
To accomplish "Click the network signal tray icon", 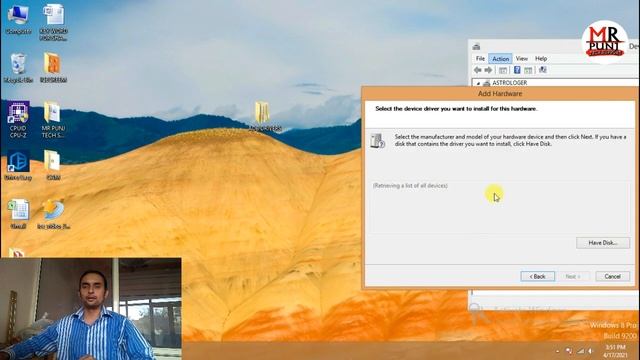I will tap(580, 351).
